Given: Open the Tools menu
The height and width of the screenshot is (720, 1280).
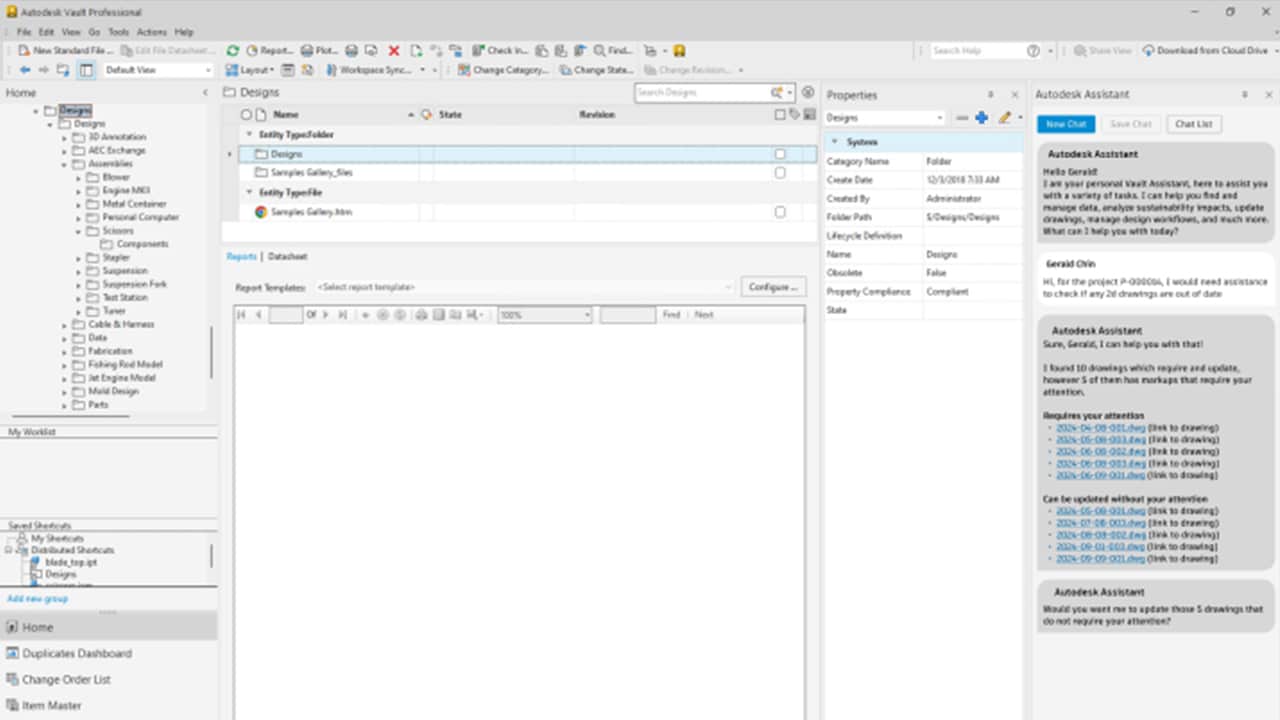Looking at the screenshot, I should click(x=118, y=32).
